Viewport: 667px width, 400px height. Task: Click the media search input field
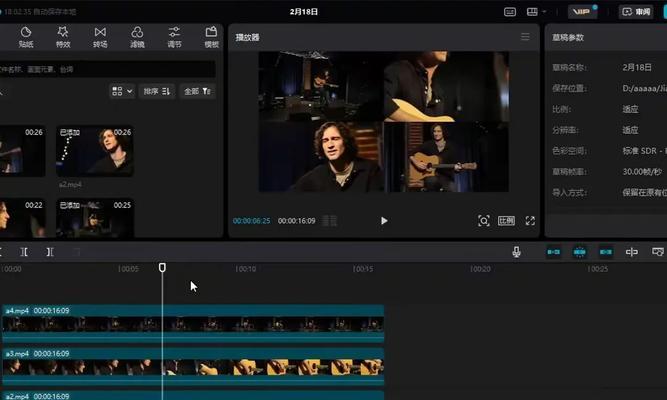107,69
